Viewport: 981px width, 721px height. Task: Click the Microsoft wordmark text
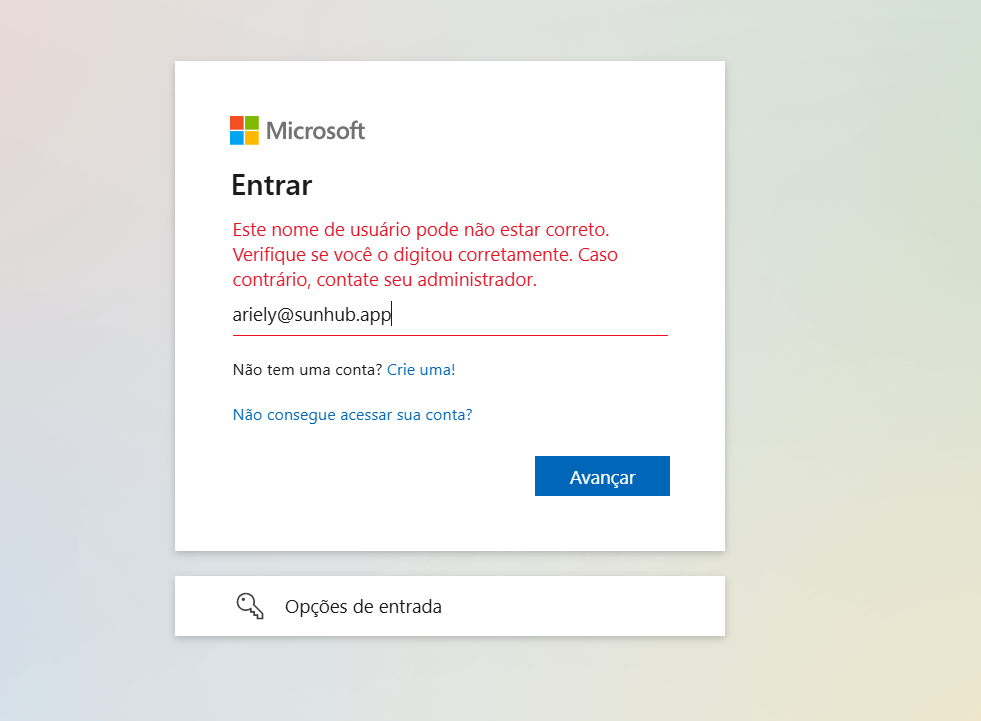tap(315, 131)
